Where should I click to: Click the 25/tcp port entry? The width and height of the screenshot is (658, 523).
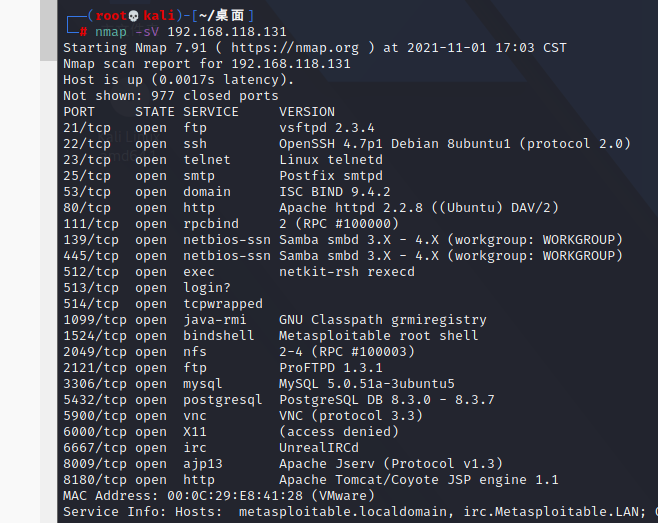click(x=87, y=175)
